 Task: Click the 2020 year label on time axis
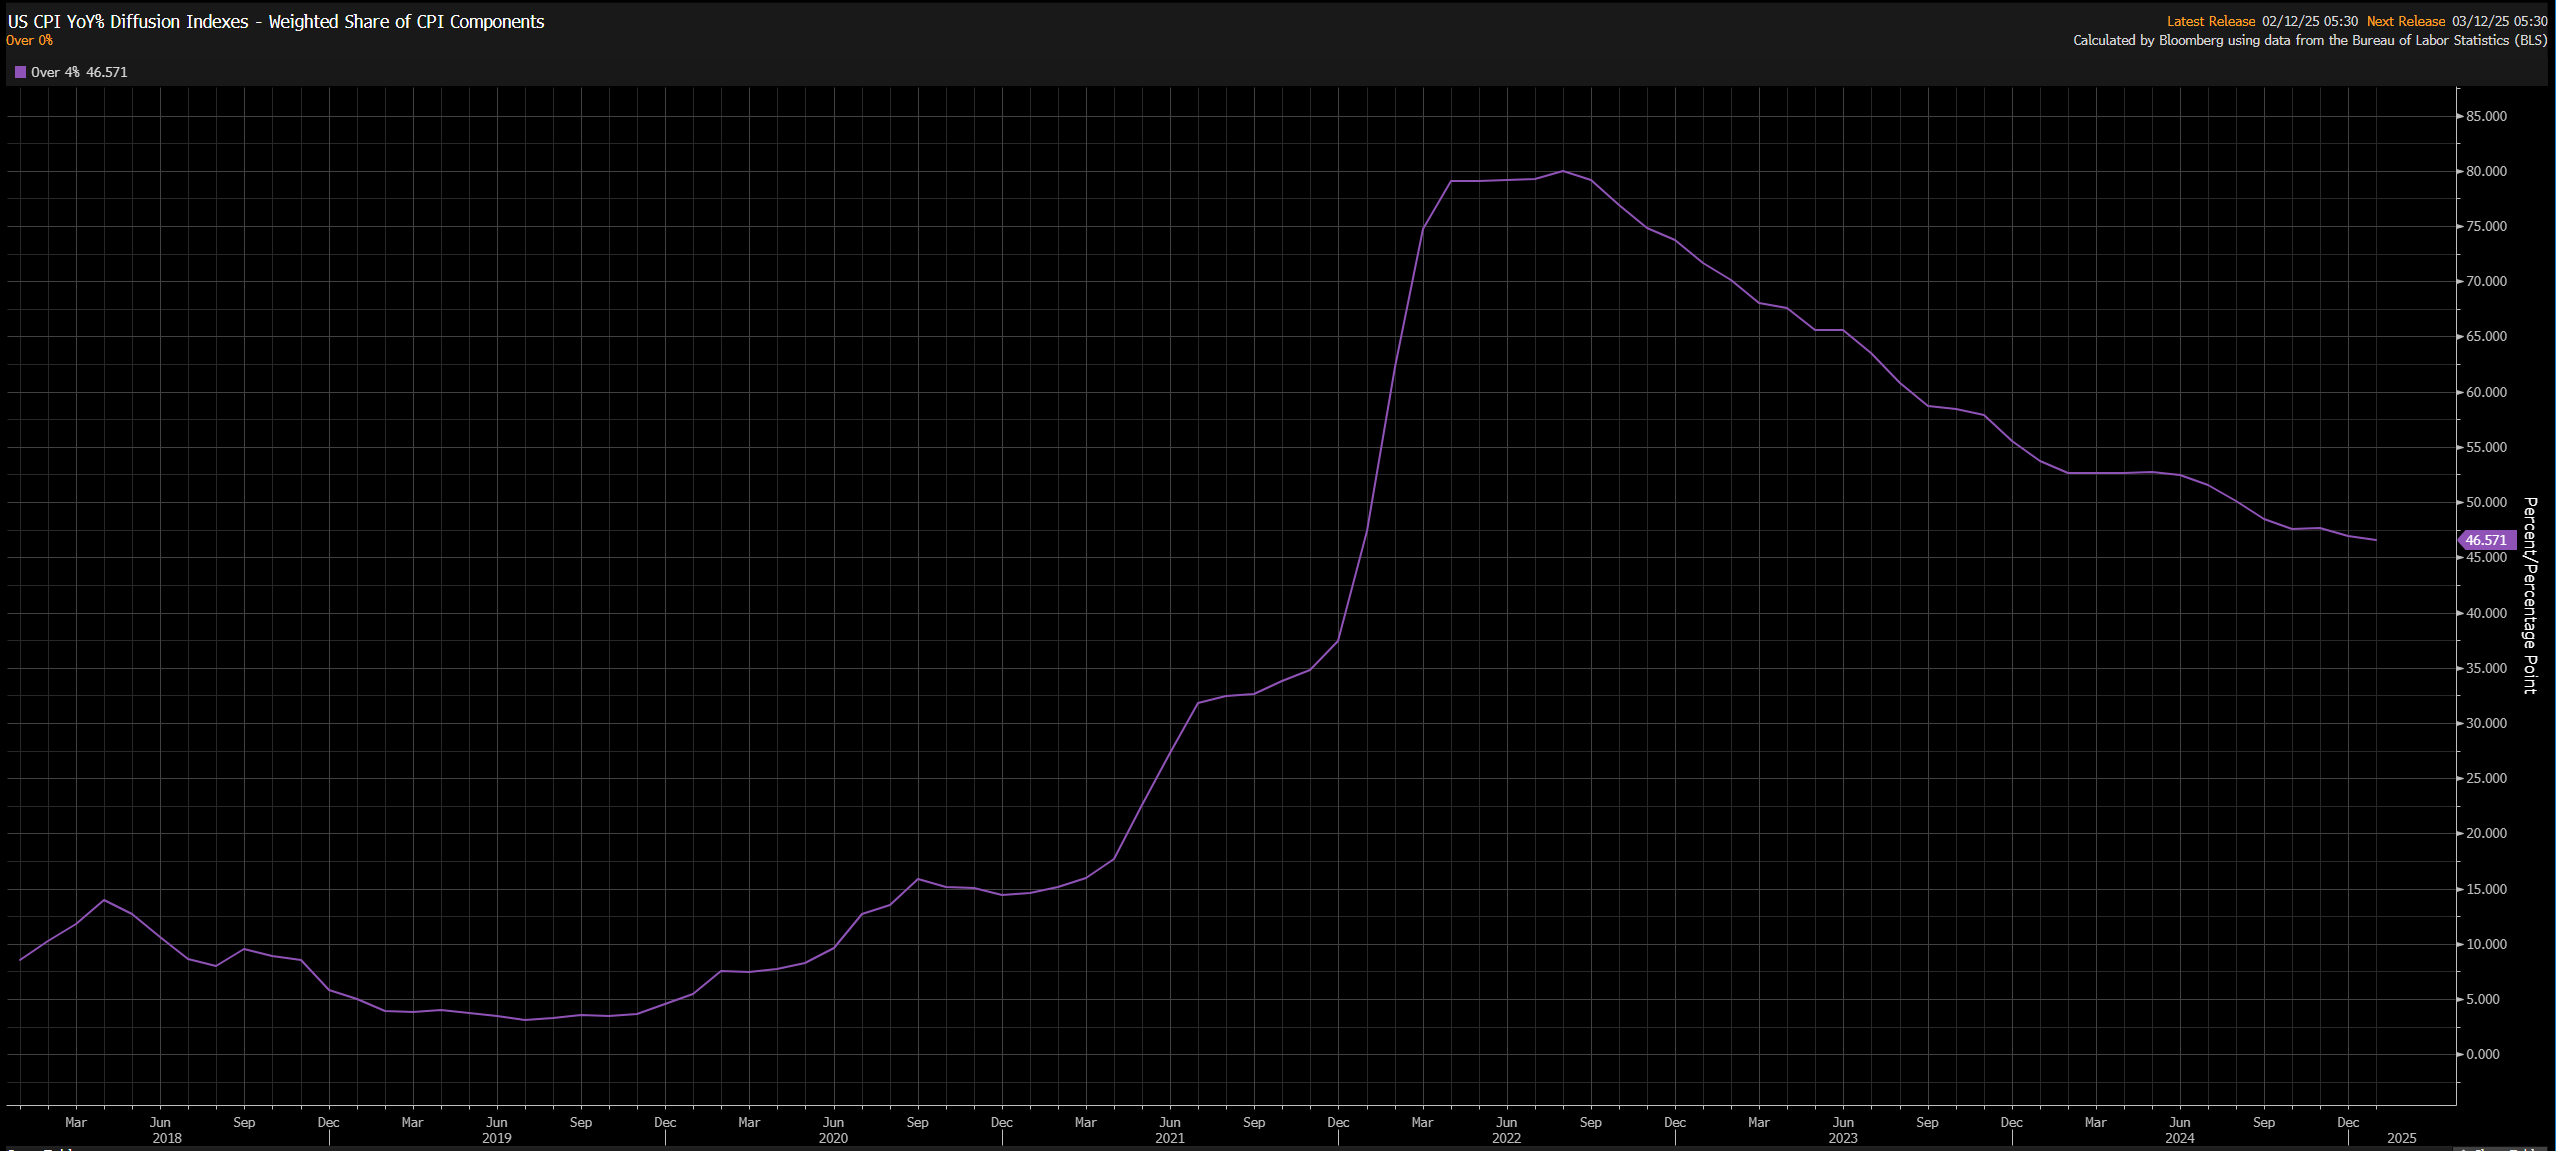click(833, 1138)
